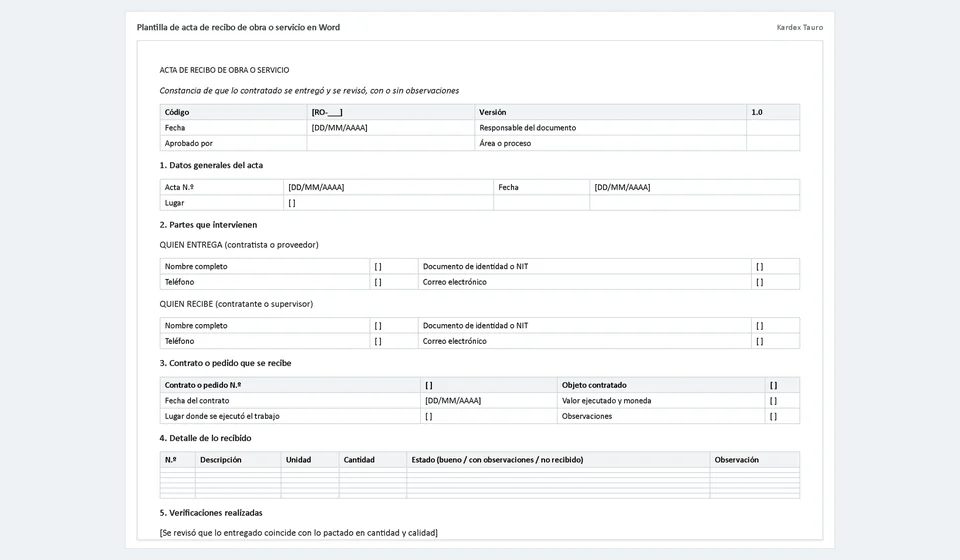Click the section heading '2. Partes que intervienen'
The width and height of the screenshot is (960, 560).
click(x=208, y=225)
